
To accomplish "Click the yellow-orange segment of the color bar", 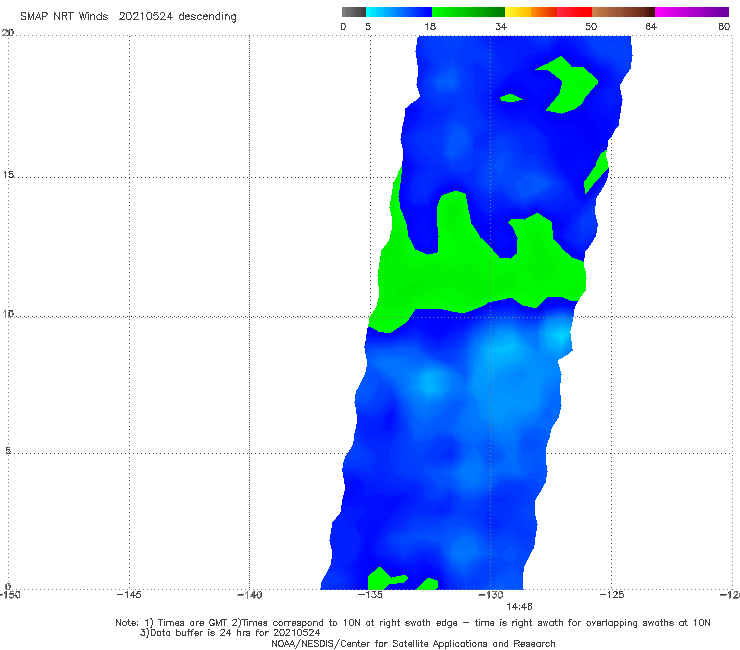I will (531, 12).
